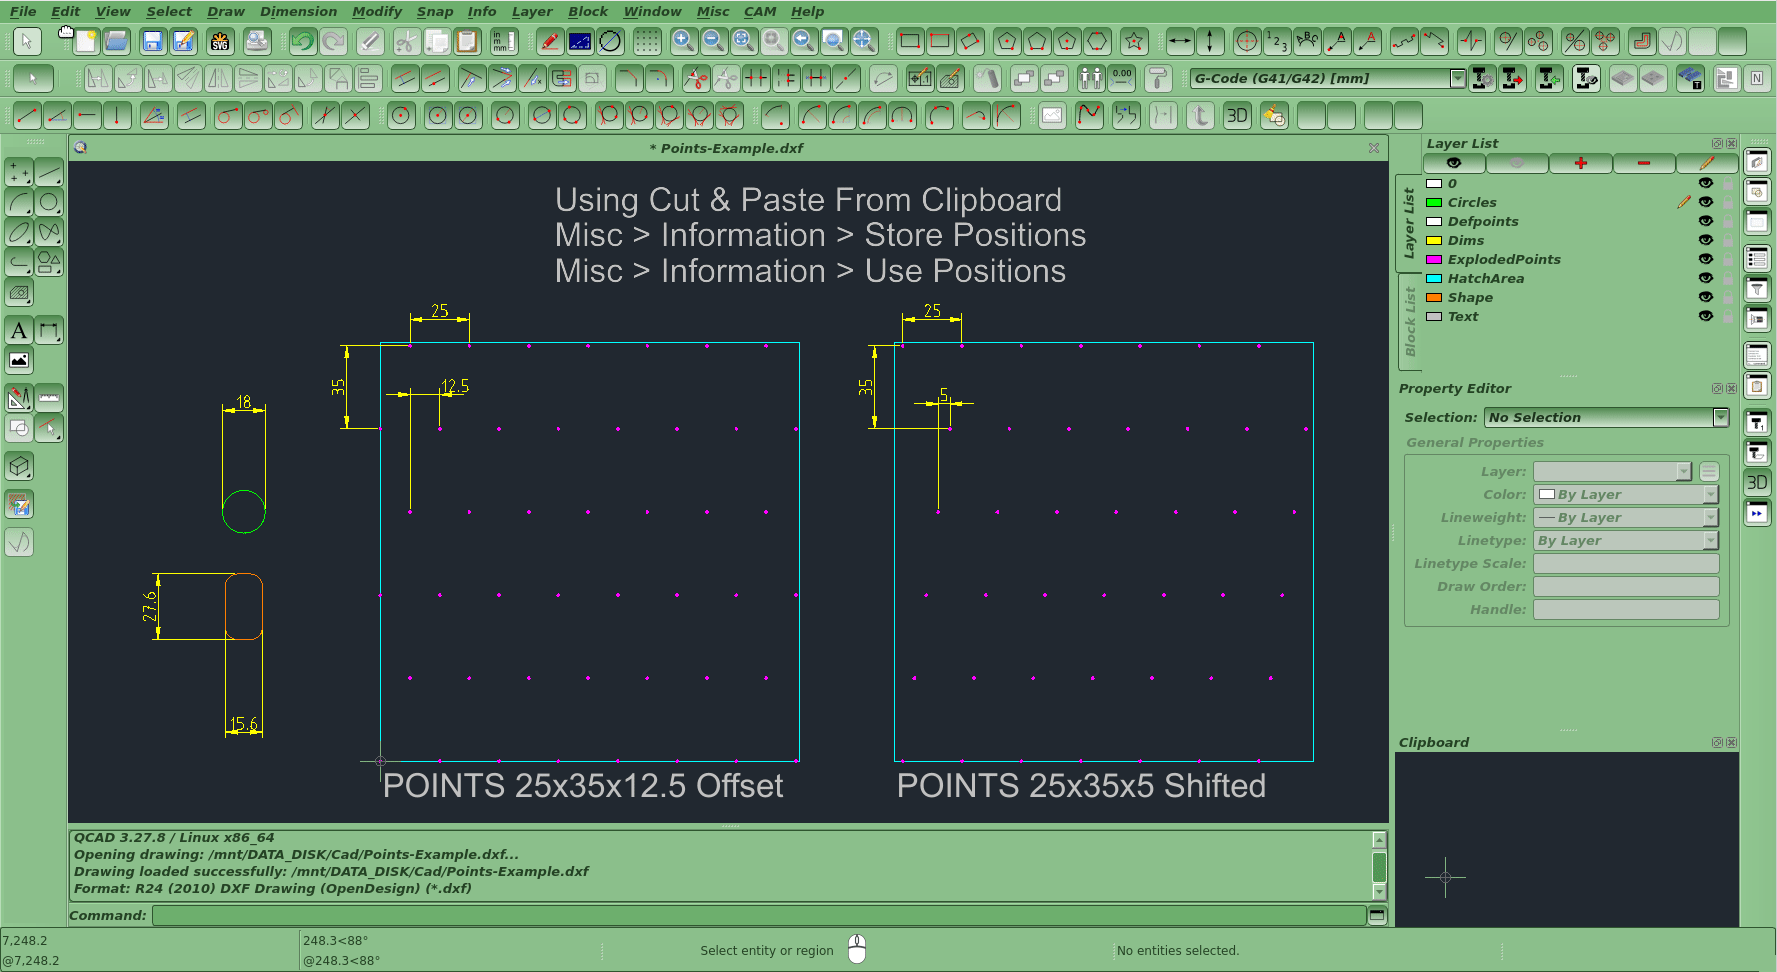
Task: Toggle the grid display icon
Action: tap(647, 42)
